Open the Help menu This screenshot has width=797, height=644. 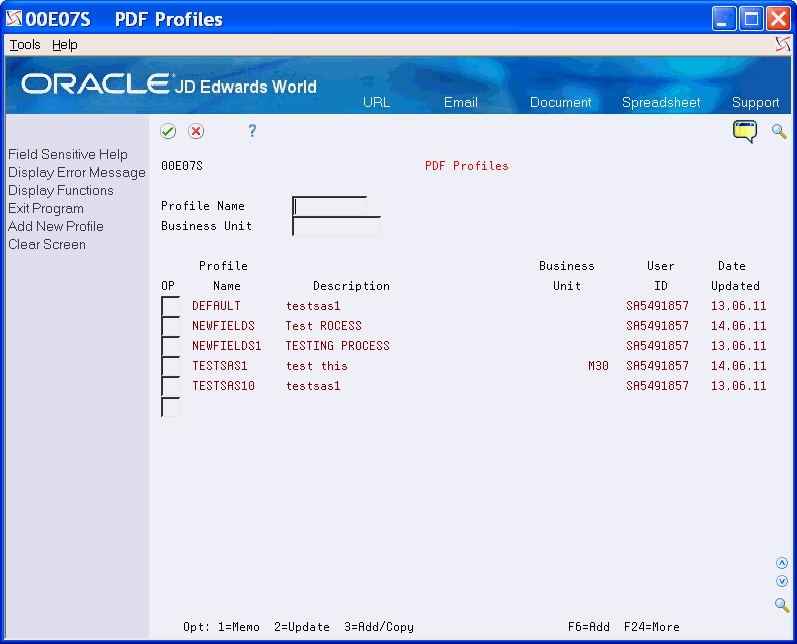tap(65, 45)
